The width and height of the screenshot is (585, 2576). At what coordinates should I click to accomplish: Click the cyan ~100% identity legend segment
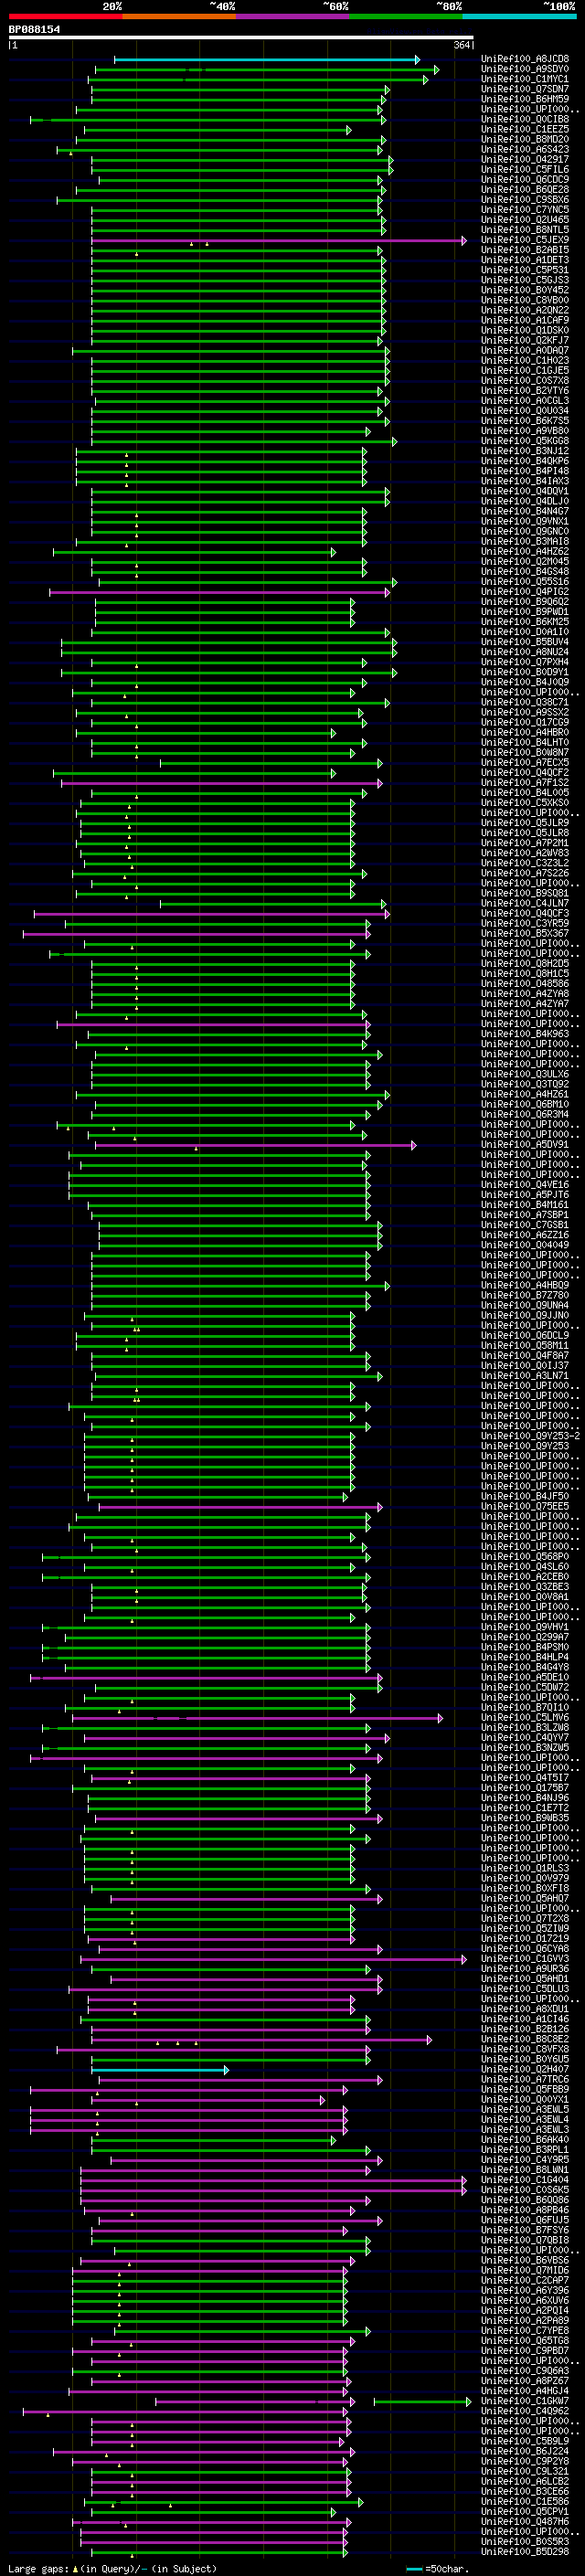tap(519, 16)
